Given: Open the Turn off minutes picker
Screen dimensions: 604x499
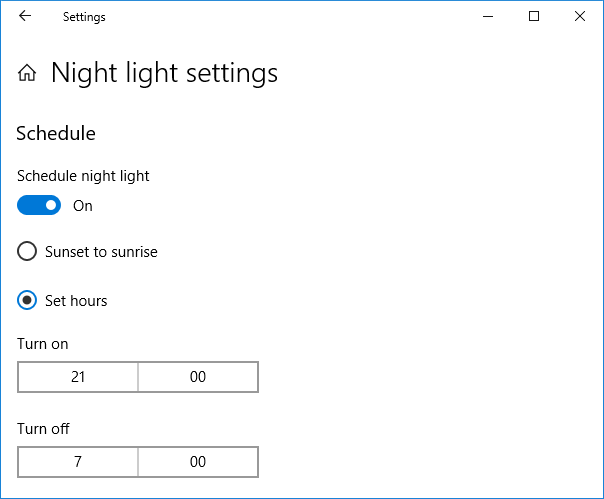Looking at the screenshot, I should click(x=198, y=462).
